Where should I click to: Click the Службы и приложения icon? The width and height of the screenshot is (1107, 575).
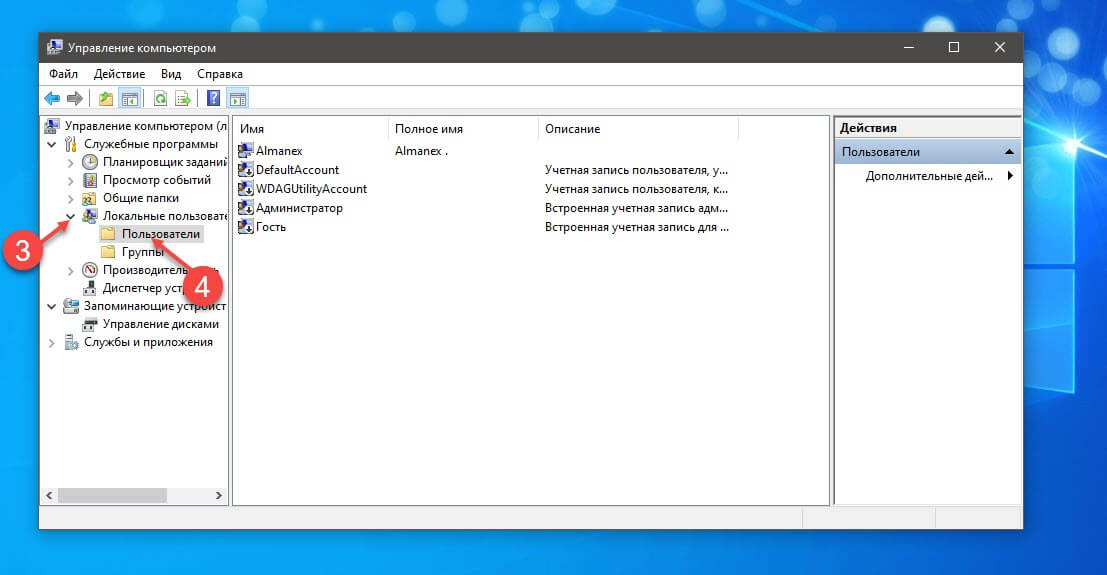tap(71, 342)
